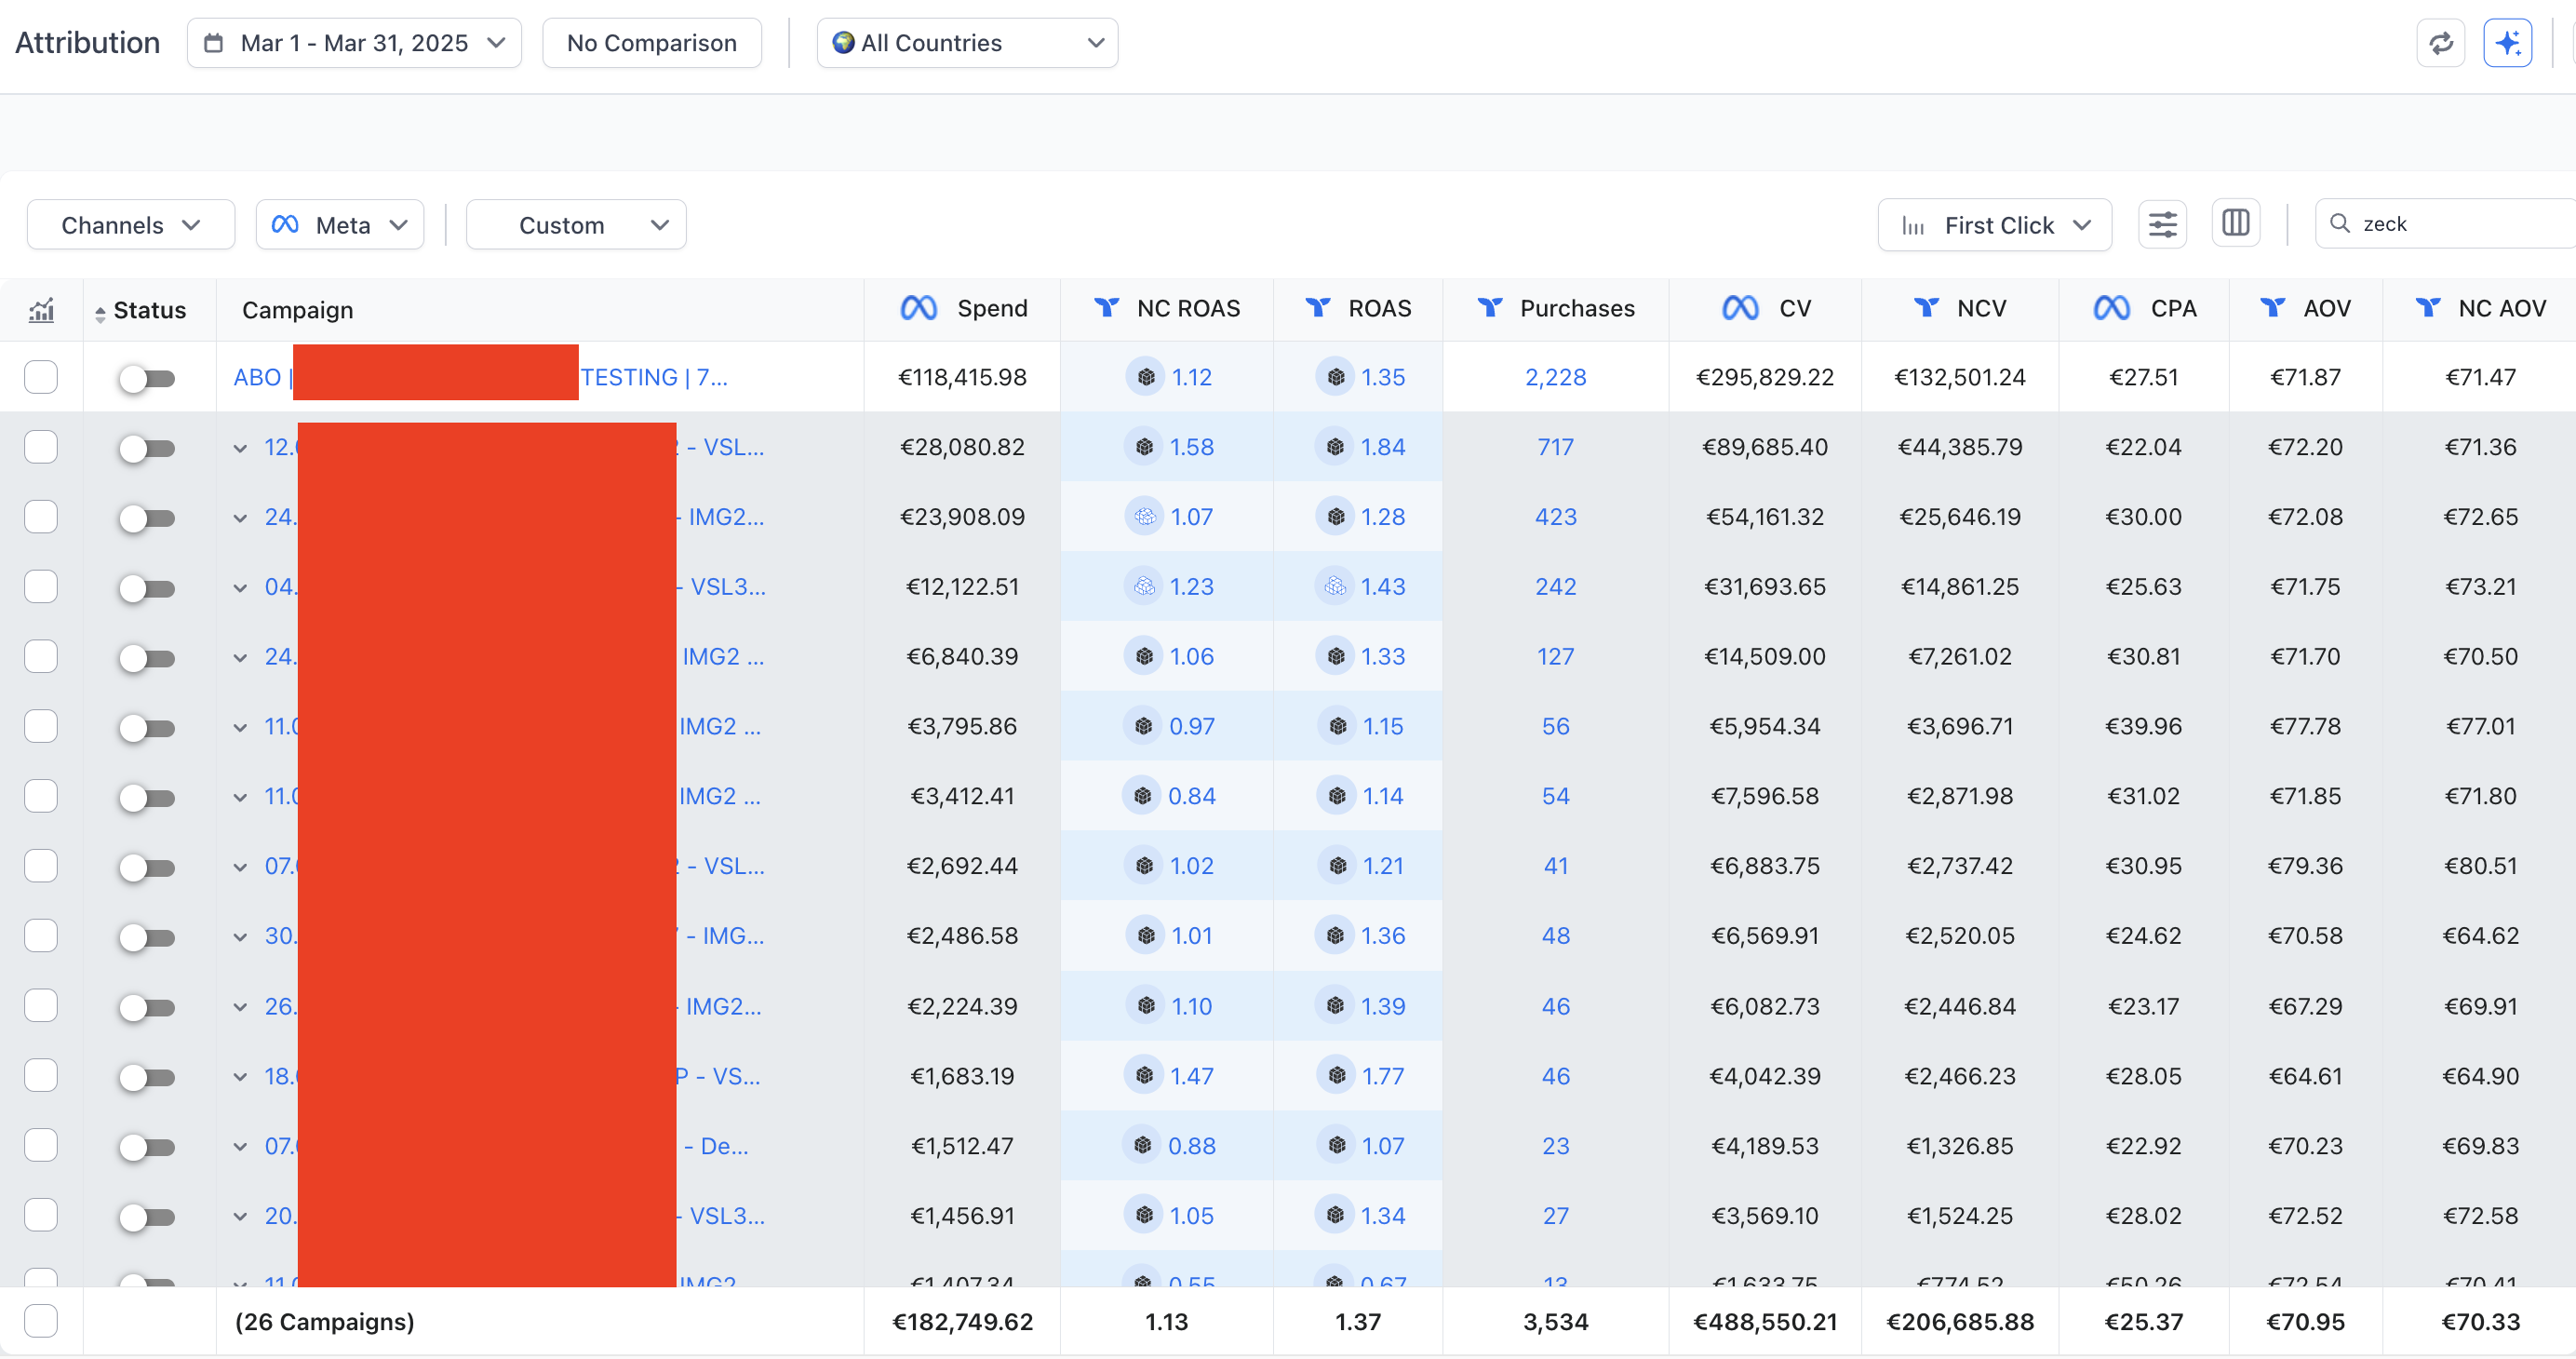Open the Meta channel filter
This screenshot has width=2576, height=1359.
coord(340,225)
